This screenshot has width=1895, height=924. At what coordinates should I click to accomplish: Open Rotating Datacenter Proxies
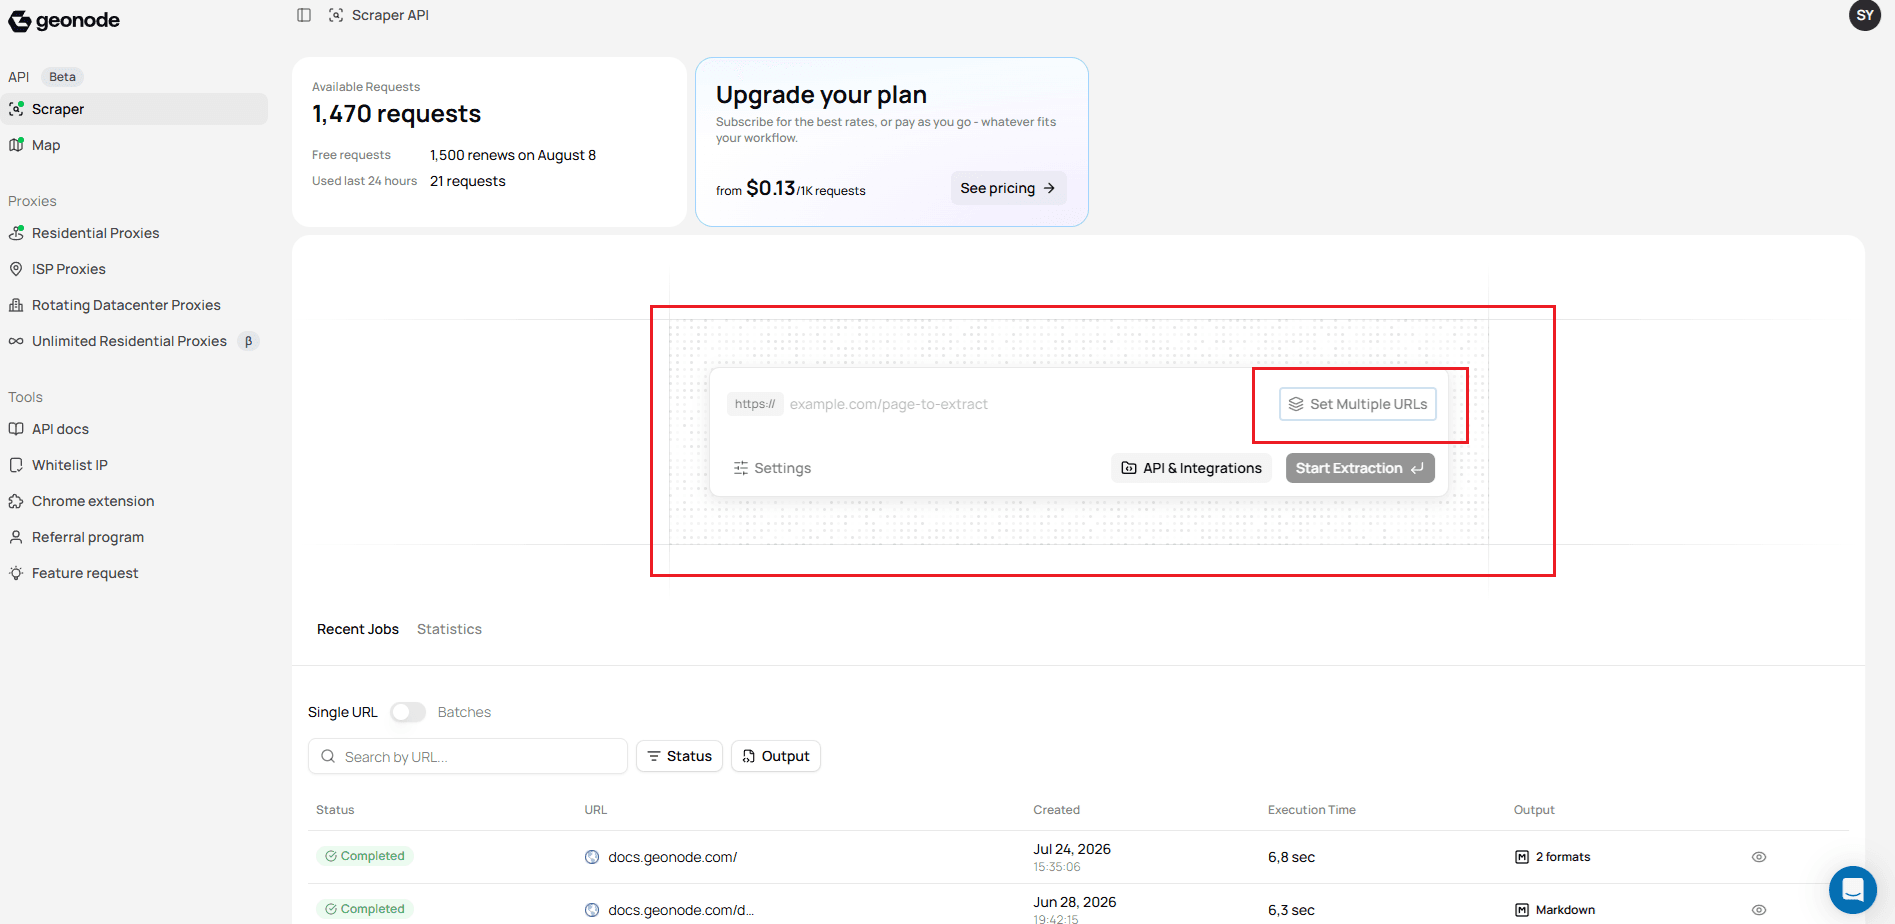135,305
